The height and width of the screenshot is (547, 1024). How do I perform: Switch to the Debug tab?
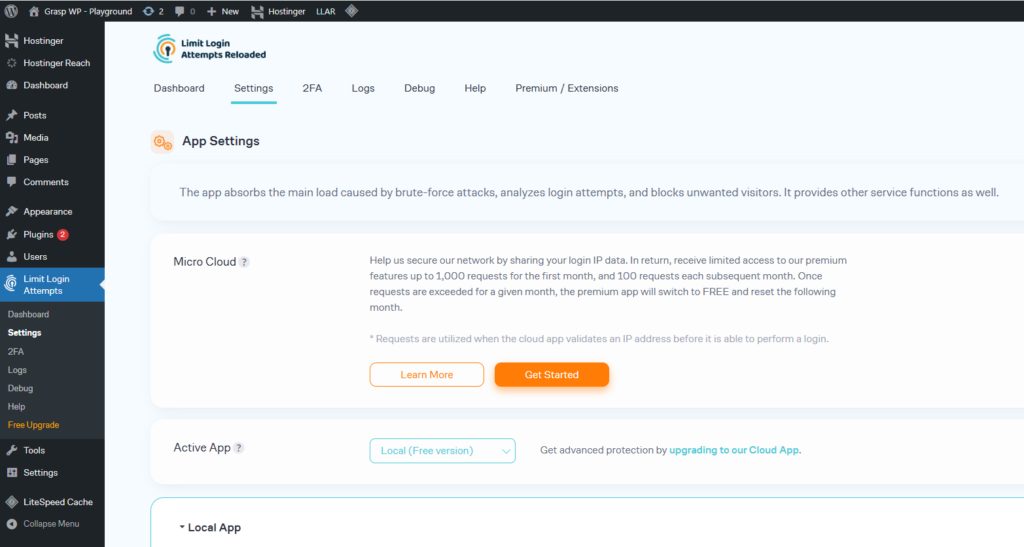pyautogui.click(x=419, y=88)
